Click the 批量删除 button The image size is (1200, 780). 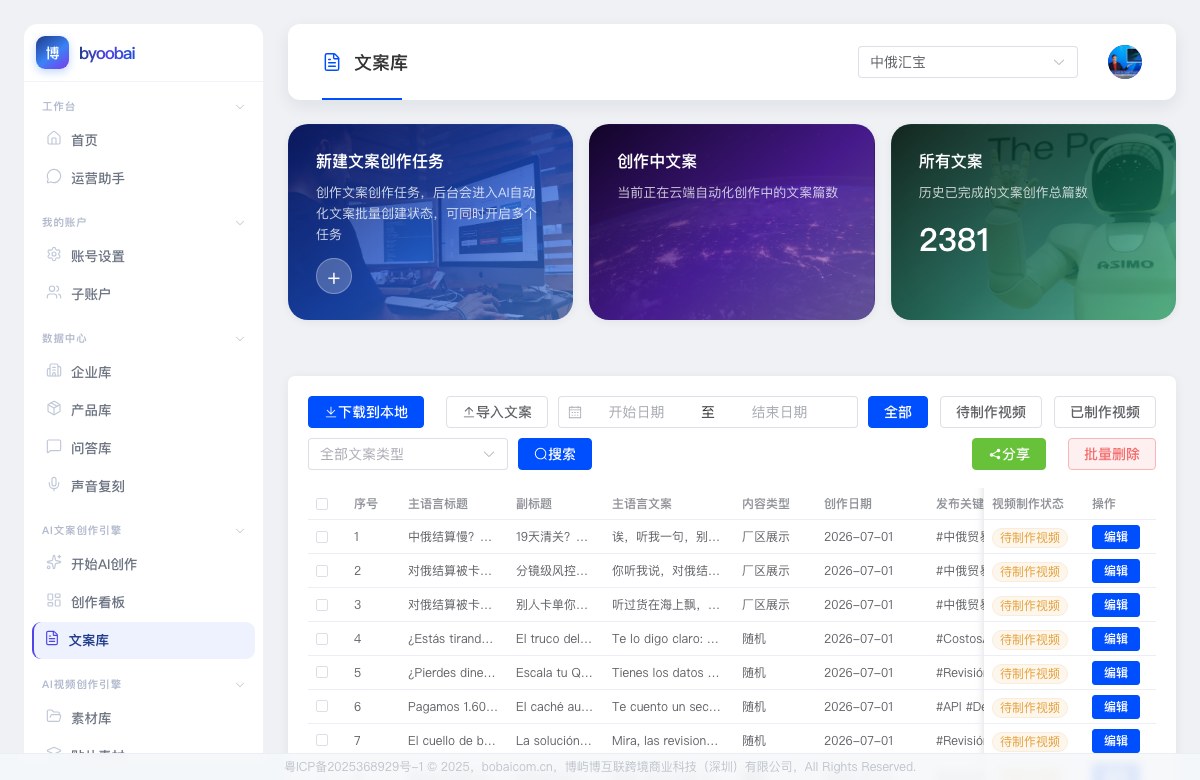(x=1112, y=454)
